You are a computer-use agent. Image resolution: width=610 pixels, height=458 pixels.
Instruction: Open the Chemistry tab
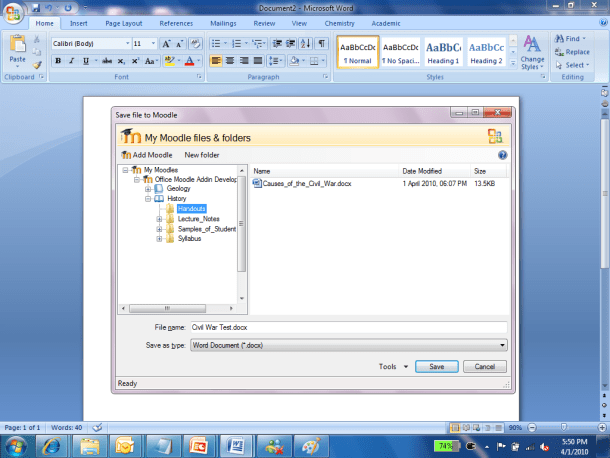click(x=340, y=23)
